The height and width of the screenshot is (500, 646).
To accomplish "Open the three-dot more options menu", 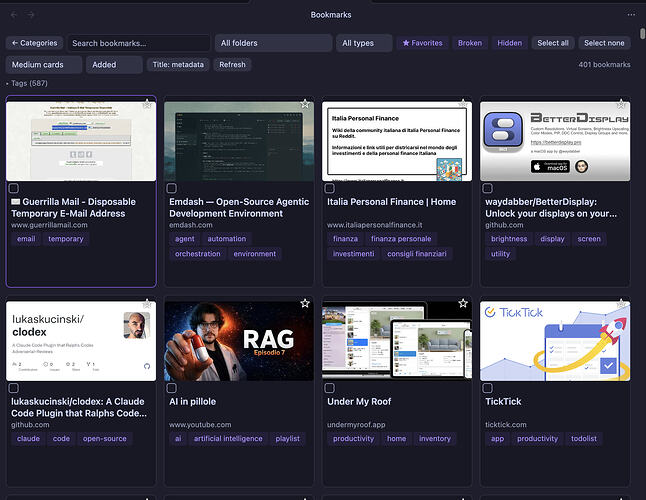I will 631,15.
